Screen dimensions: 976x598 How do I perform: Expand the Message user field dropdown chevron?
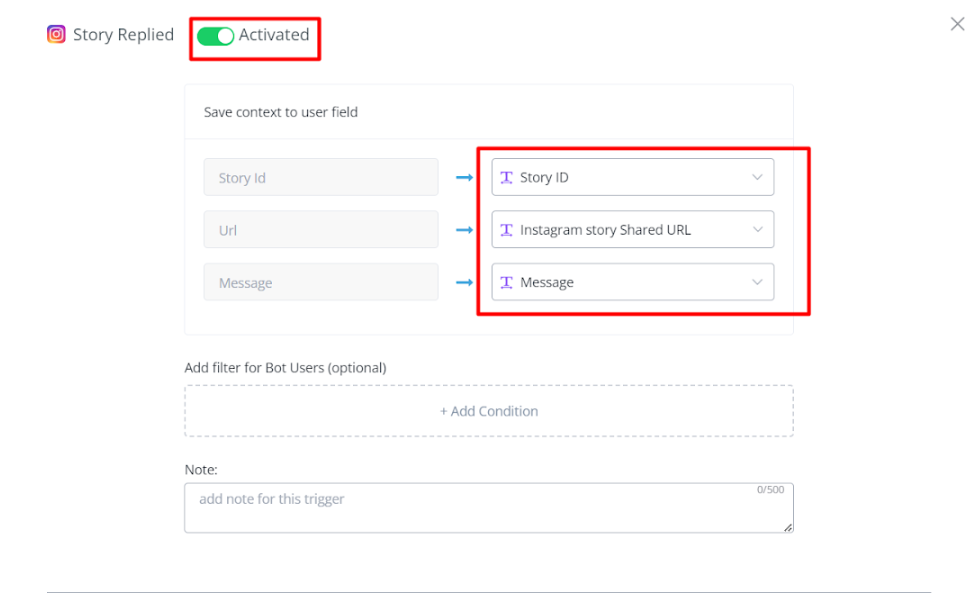pos(757,283)
